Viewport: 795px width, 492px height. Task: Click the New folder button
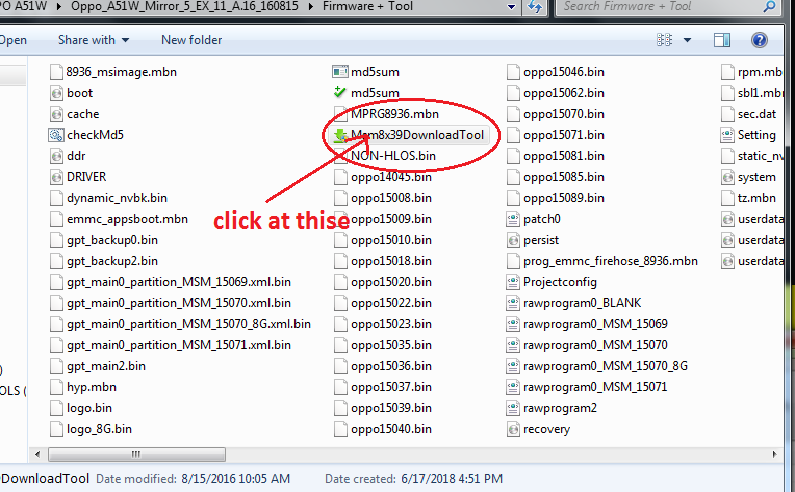pos(191,40)
